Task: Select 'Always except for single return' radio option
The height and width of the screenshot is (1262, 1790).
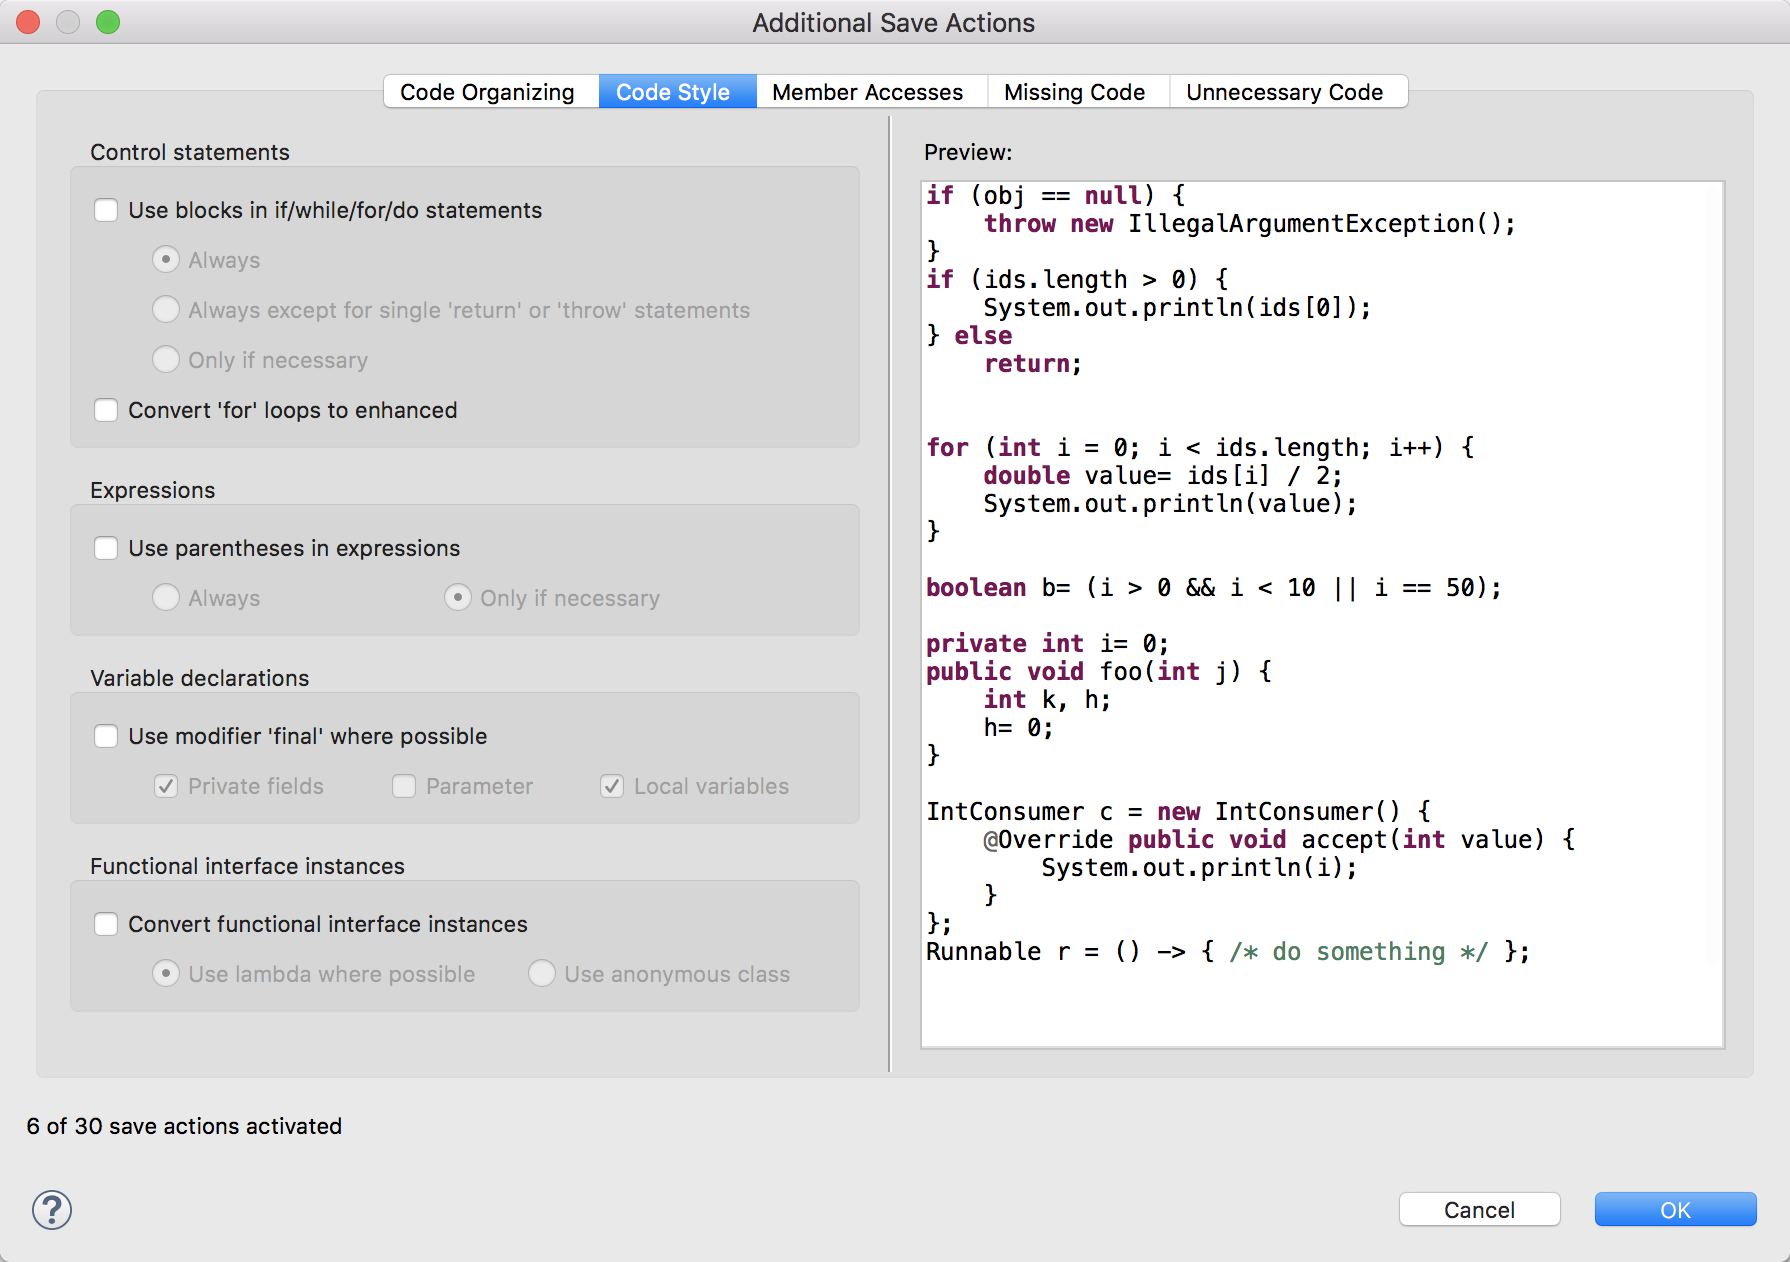Action: pos(166,310)
